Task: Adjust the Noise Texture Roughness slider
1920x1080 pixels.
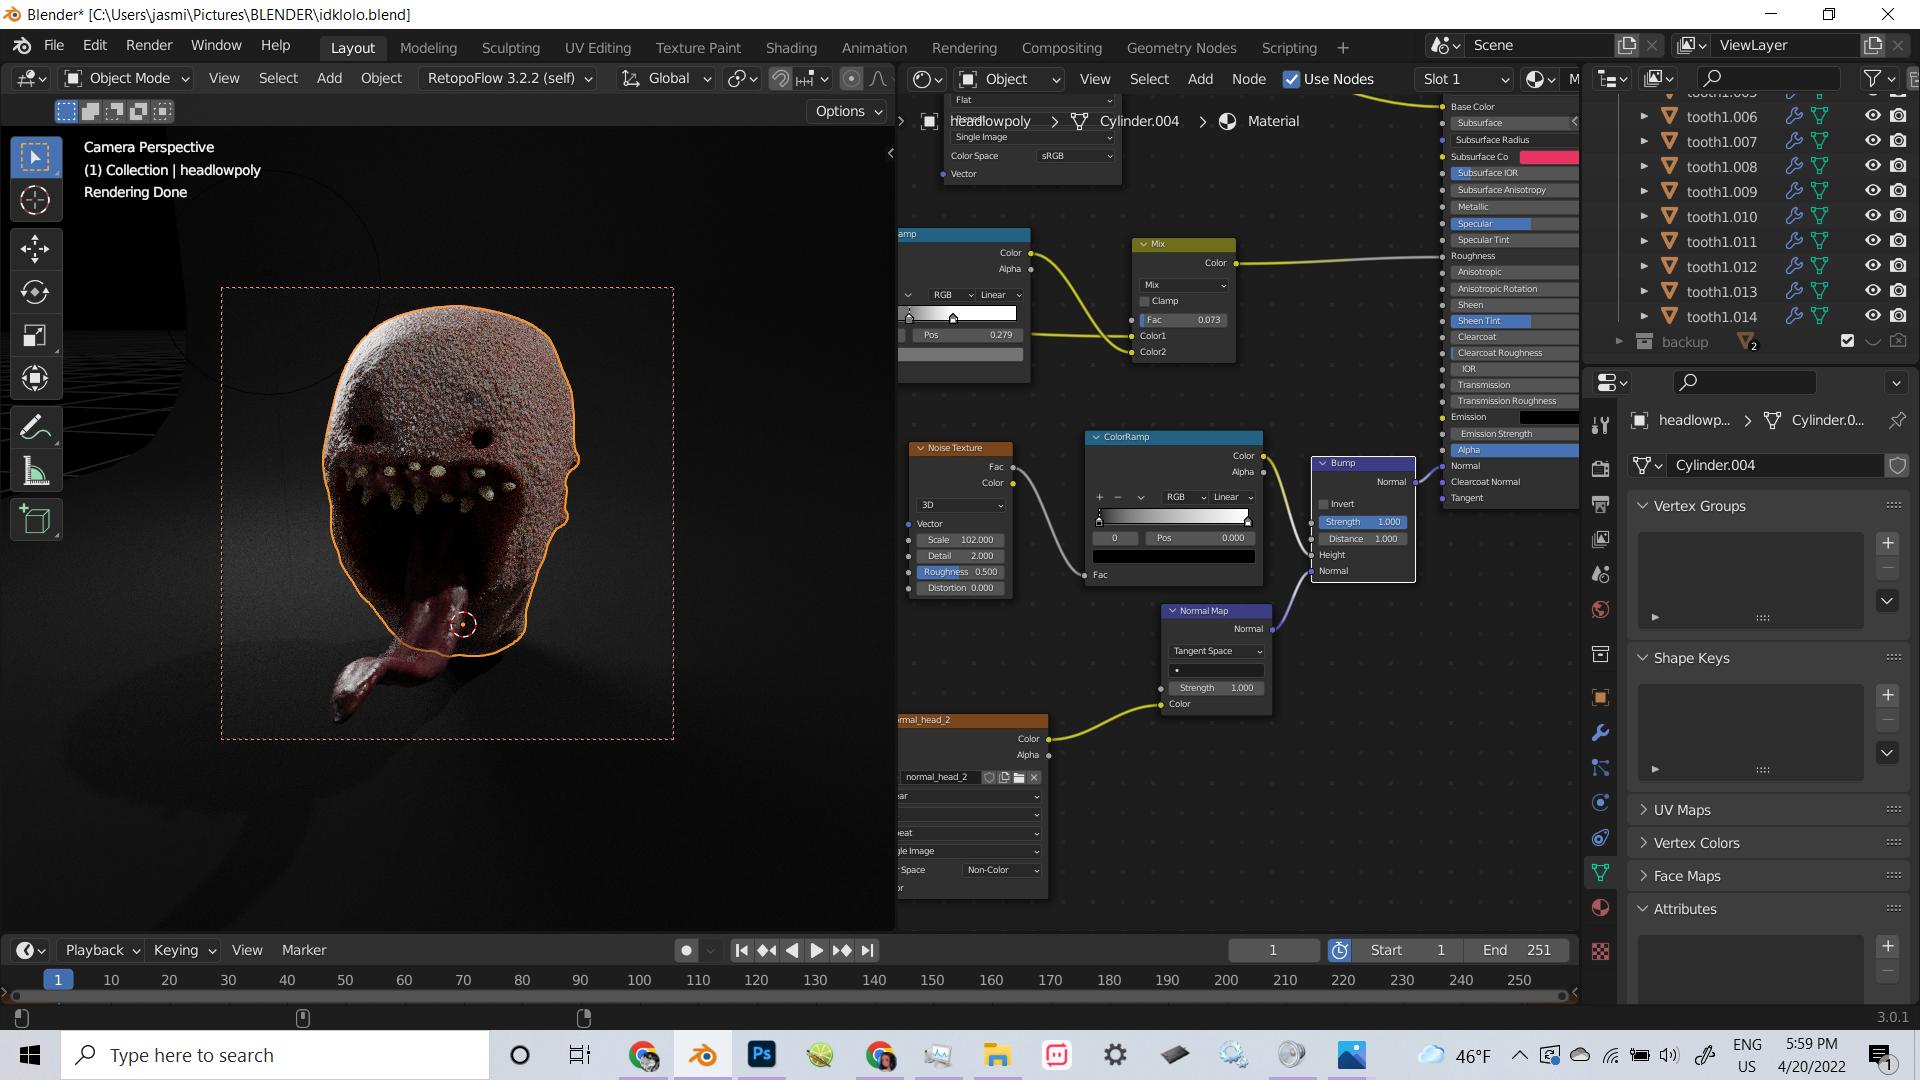Action: pyautogui.click(x=960, y=572)
